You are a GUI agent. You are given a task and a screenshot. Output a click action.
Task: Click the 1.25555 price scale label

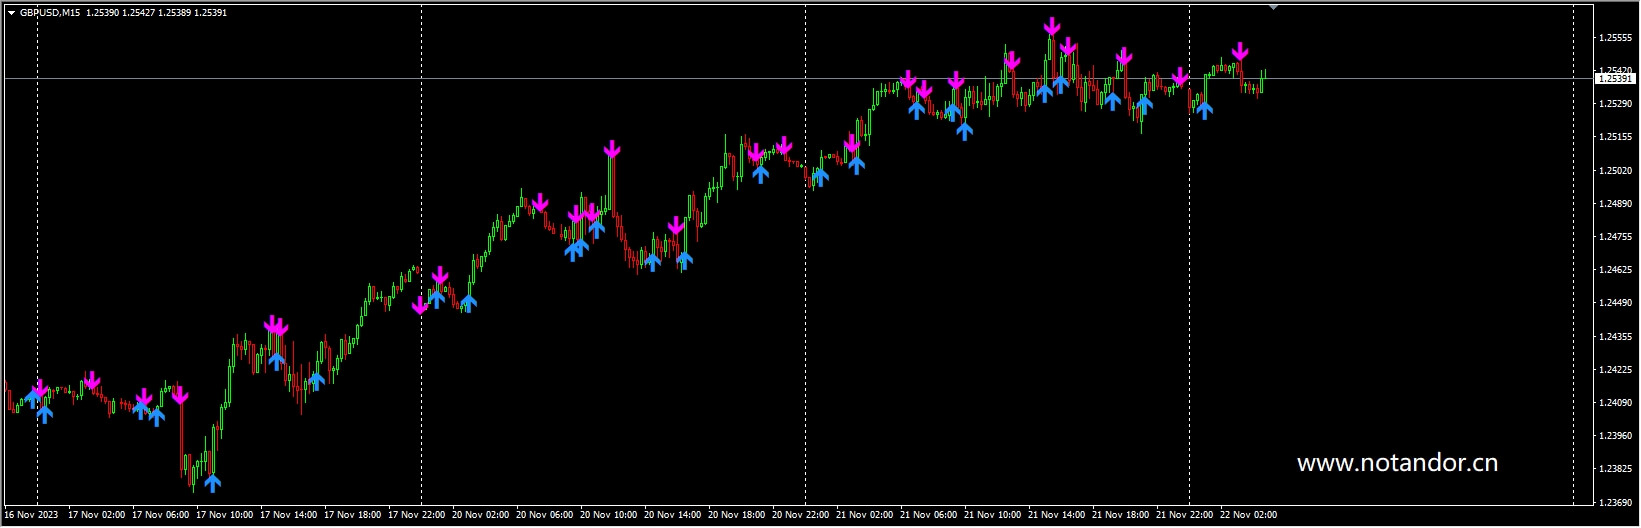pos(1614,38)
